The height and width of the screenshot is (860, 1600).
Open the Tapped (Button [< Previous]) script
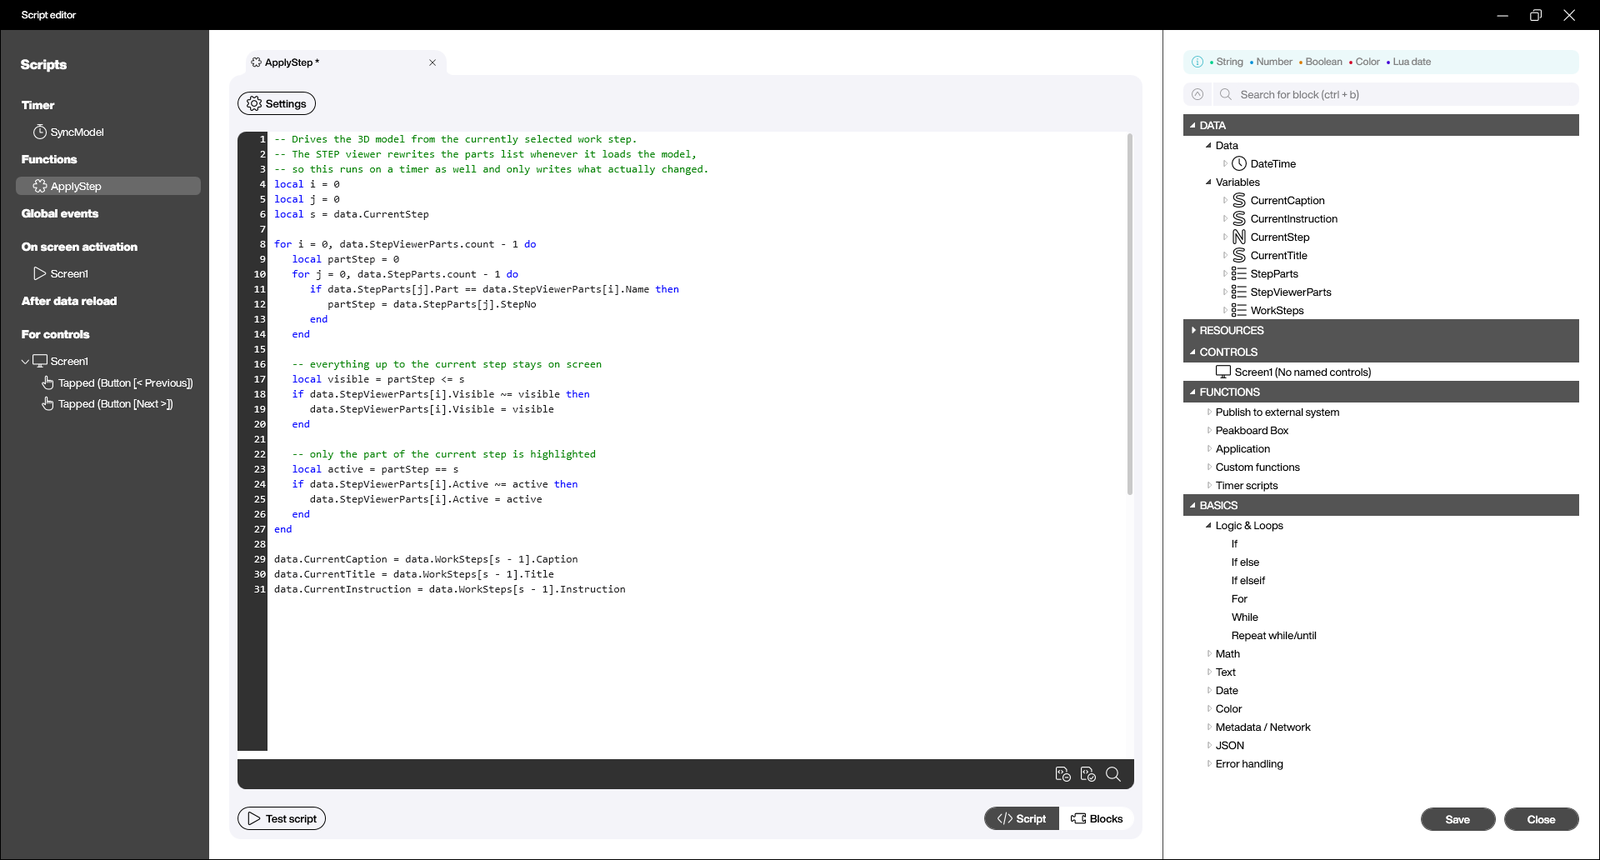point(125,383)
